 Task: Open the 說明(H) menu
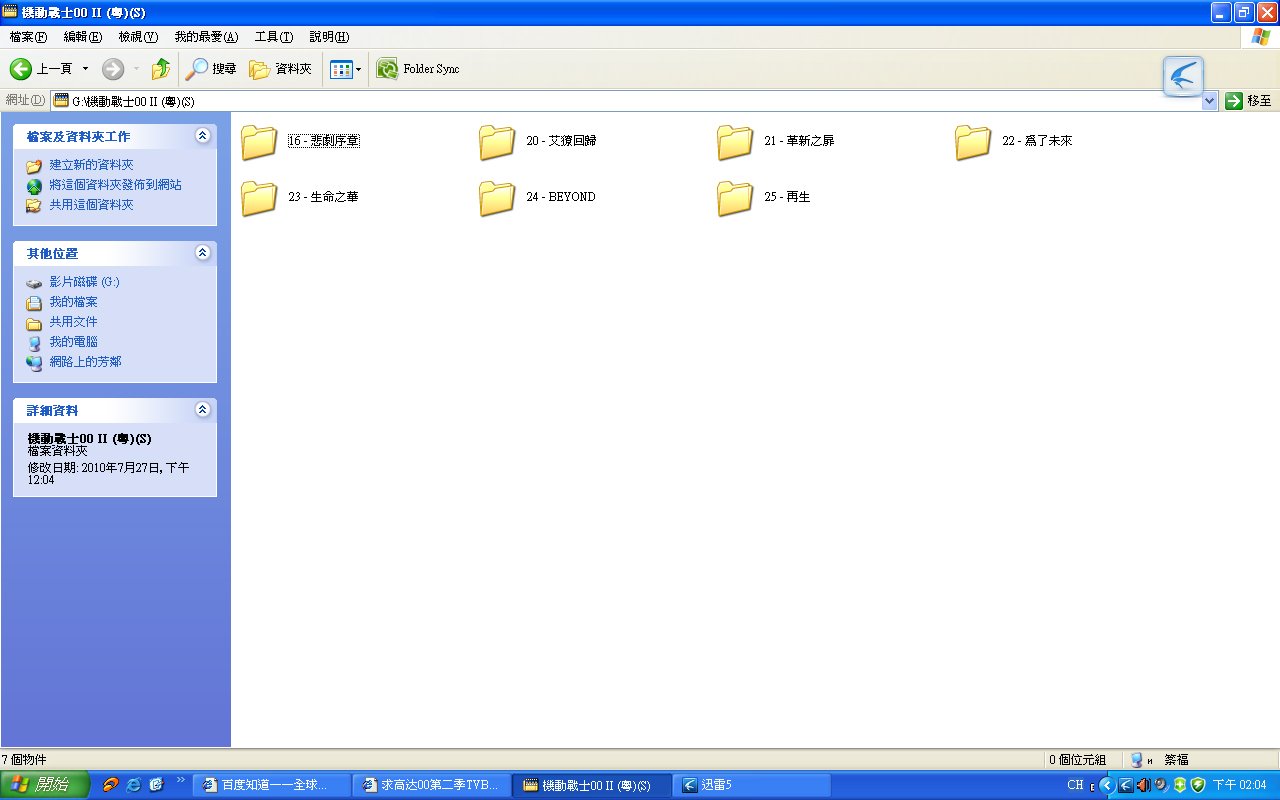click(x=329, y=37)
